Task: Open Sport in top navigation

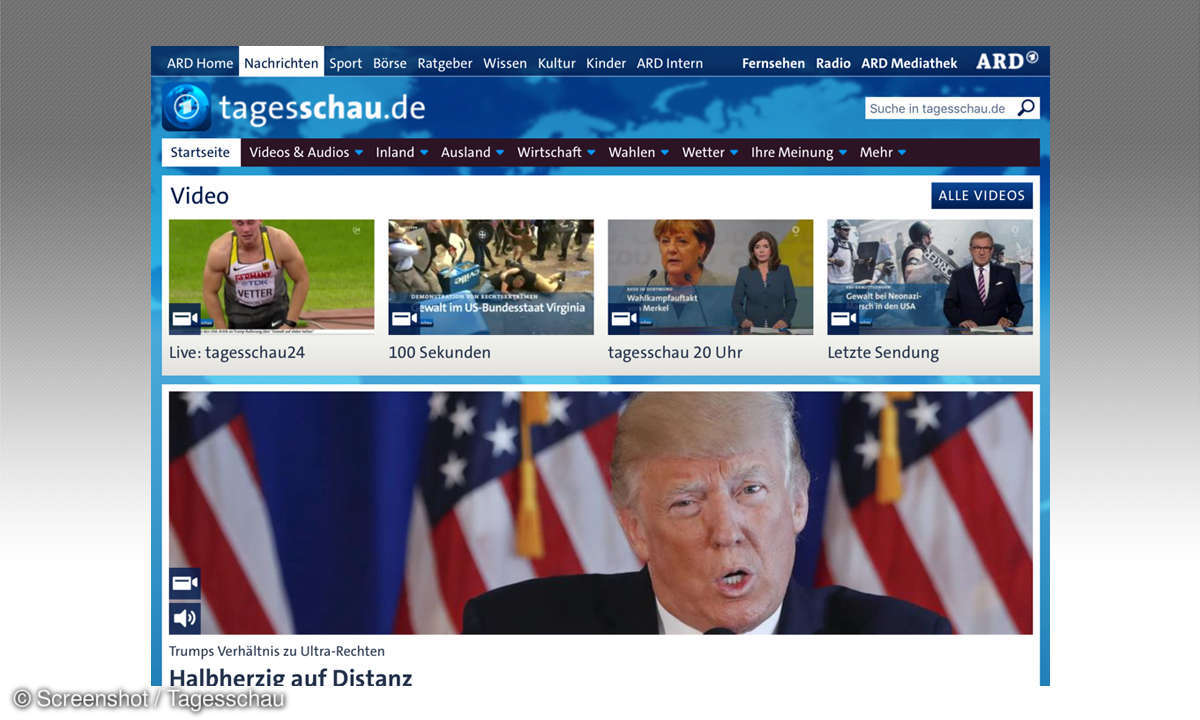Action: 346,63
